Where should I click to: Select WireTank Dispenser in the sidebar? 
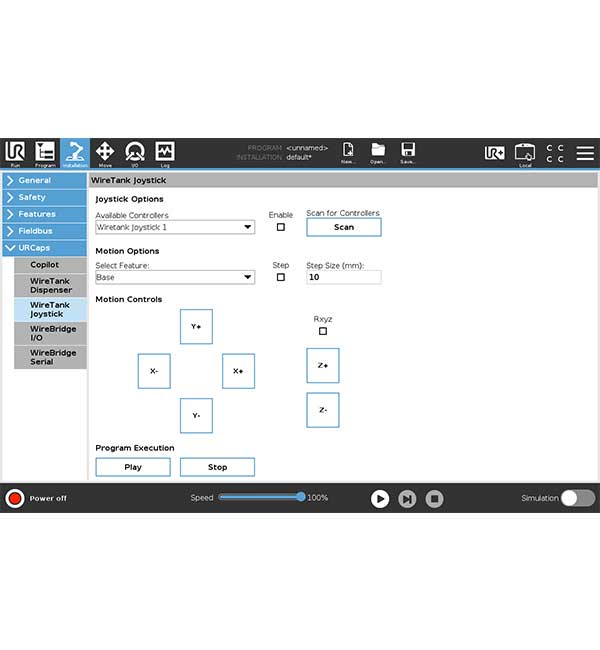(x=51, y=286)
